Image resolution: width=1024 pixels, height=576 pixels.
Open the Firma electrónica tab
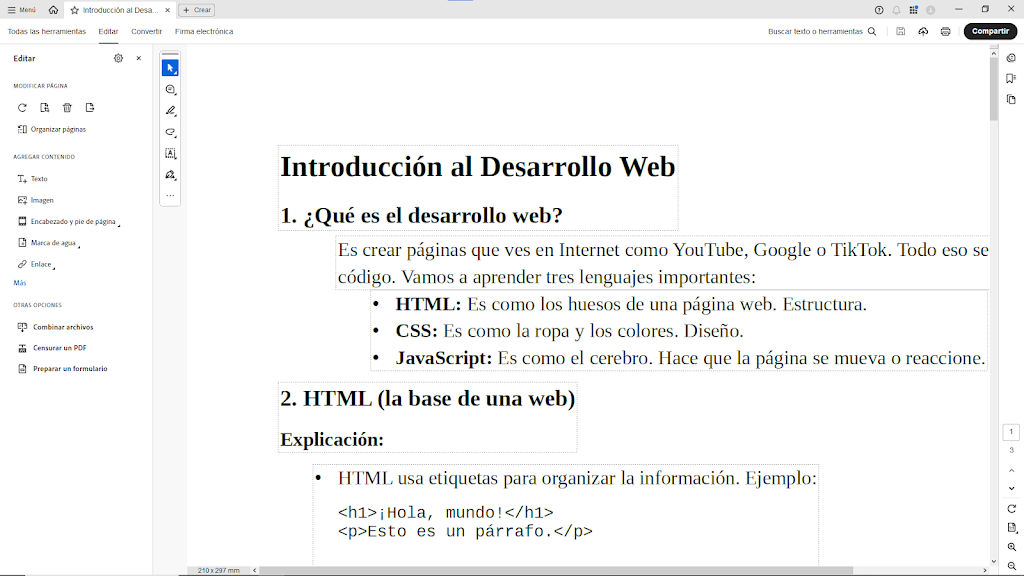(204, 32)
